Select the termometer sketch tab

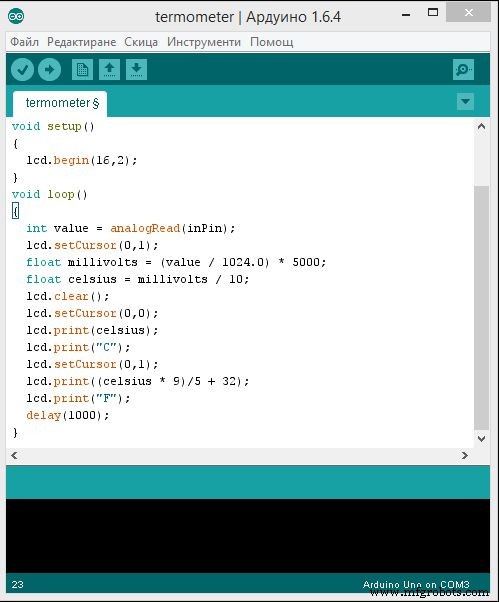pos(60,103)
